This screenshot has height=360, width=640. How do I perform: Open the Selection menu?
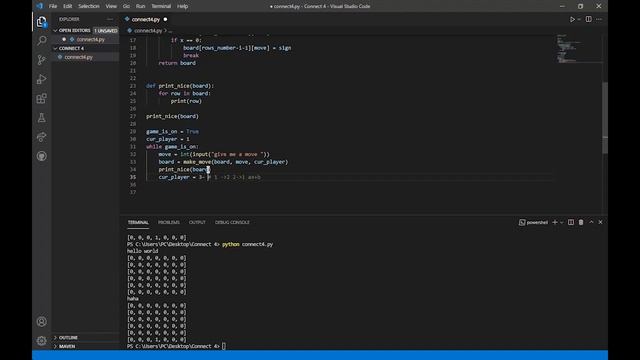[89, 6]
